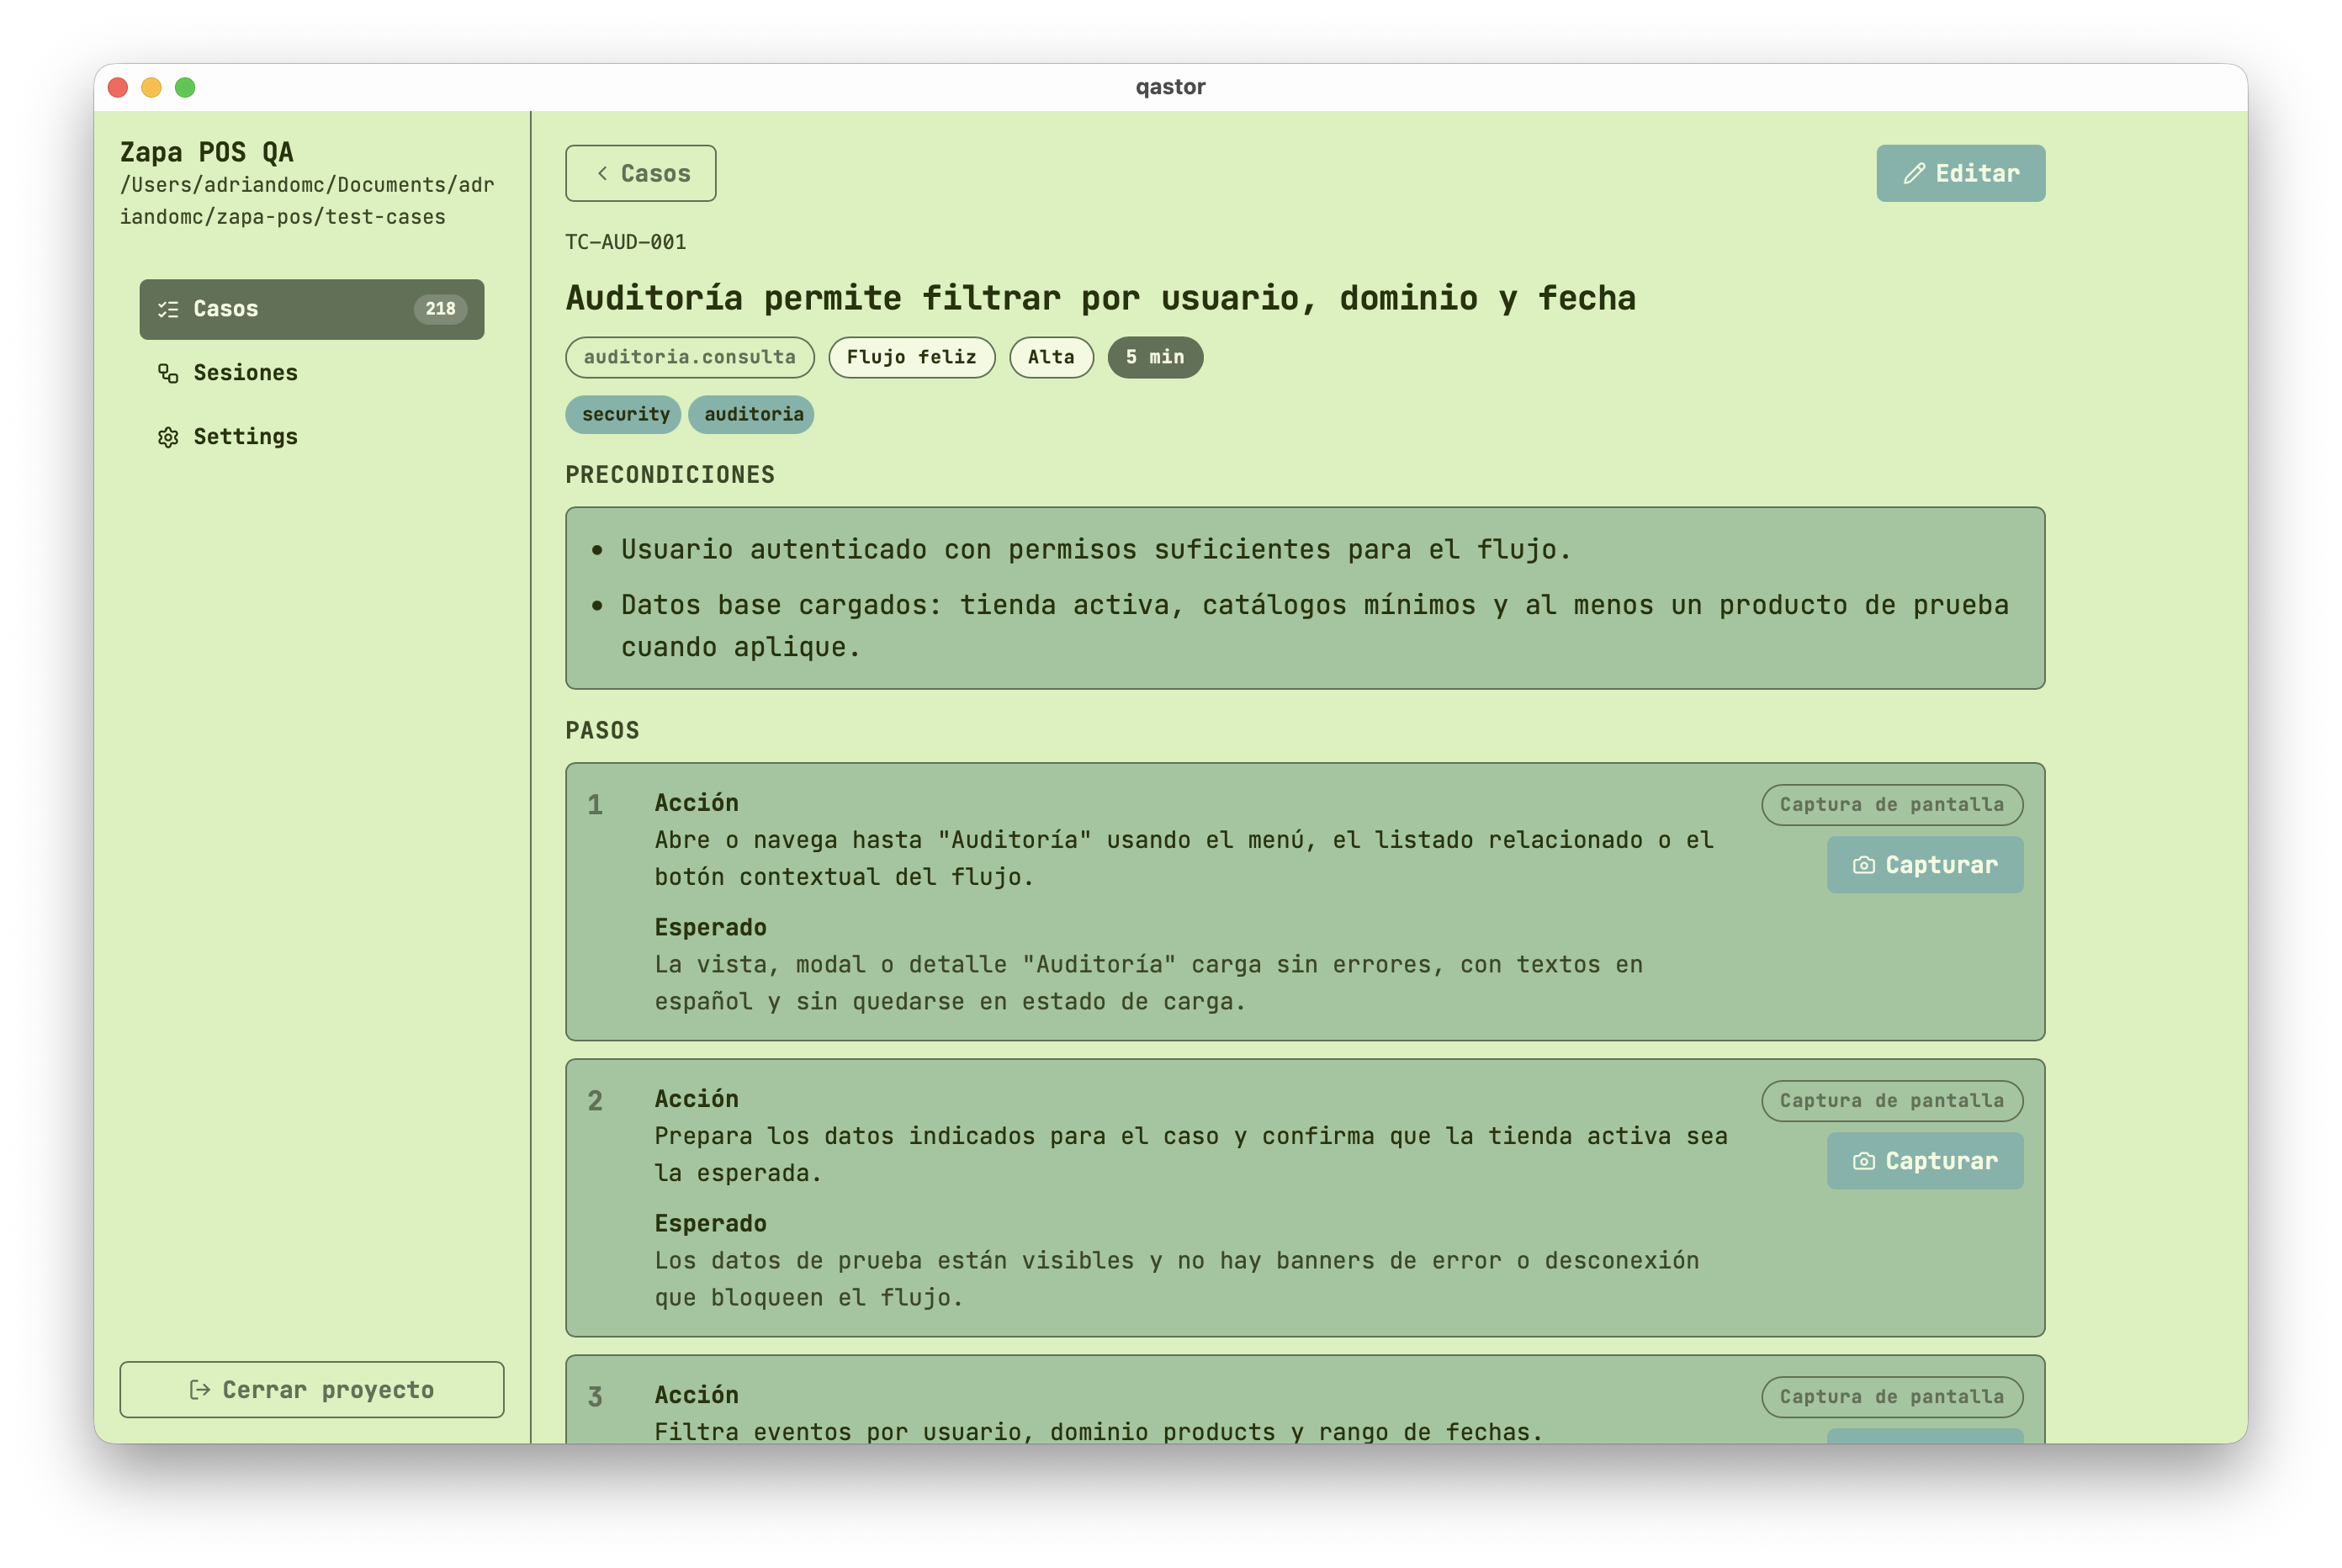Close the project with Cerrar proyecto
This screenshot has height=1568, width=2342.
coord(311,1389)
